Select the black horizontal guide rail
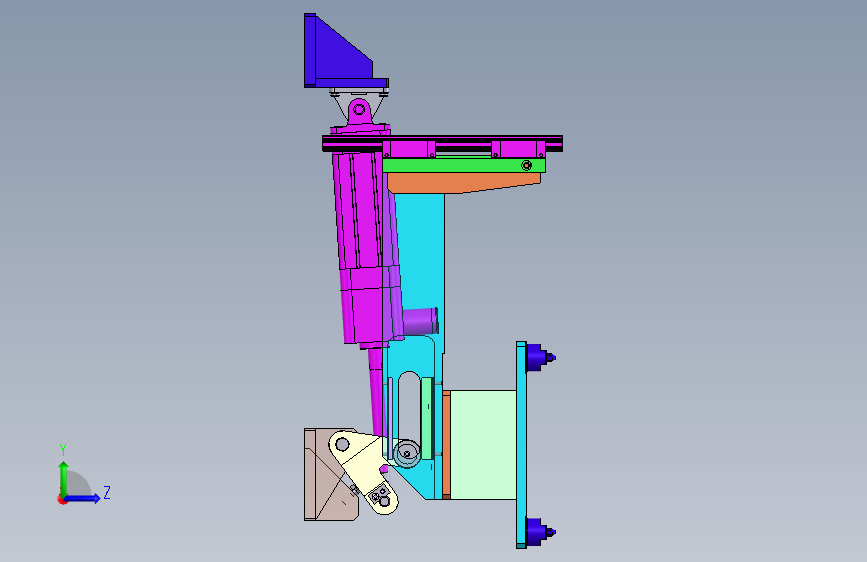The height and width of the screenshot is (562, 867). [442, 143]
